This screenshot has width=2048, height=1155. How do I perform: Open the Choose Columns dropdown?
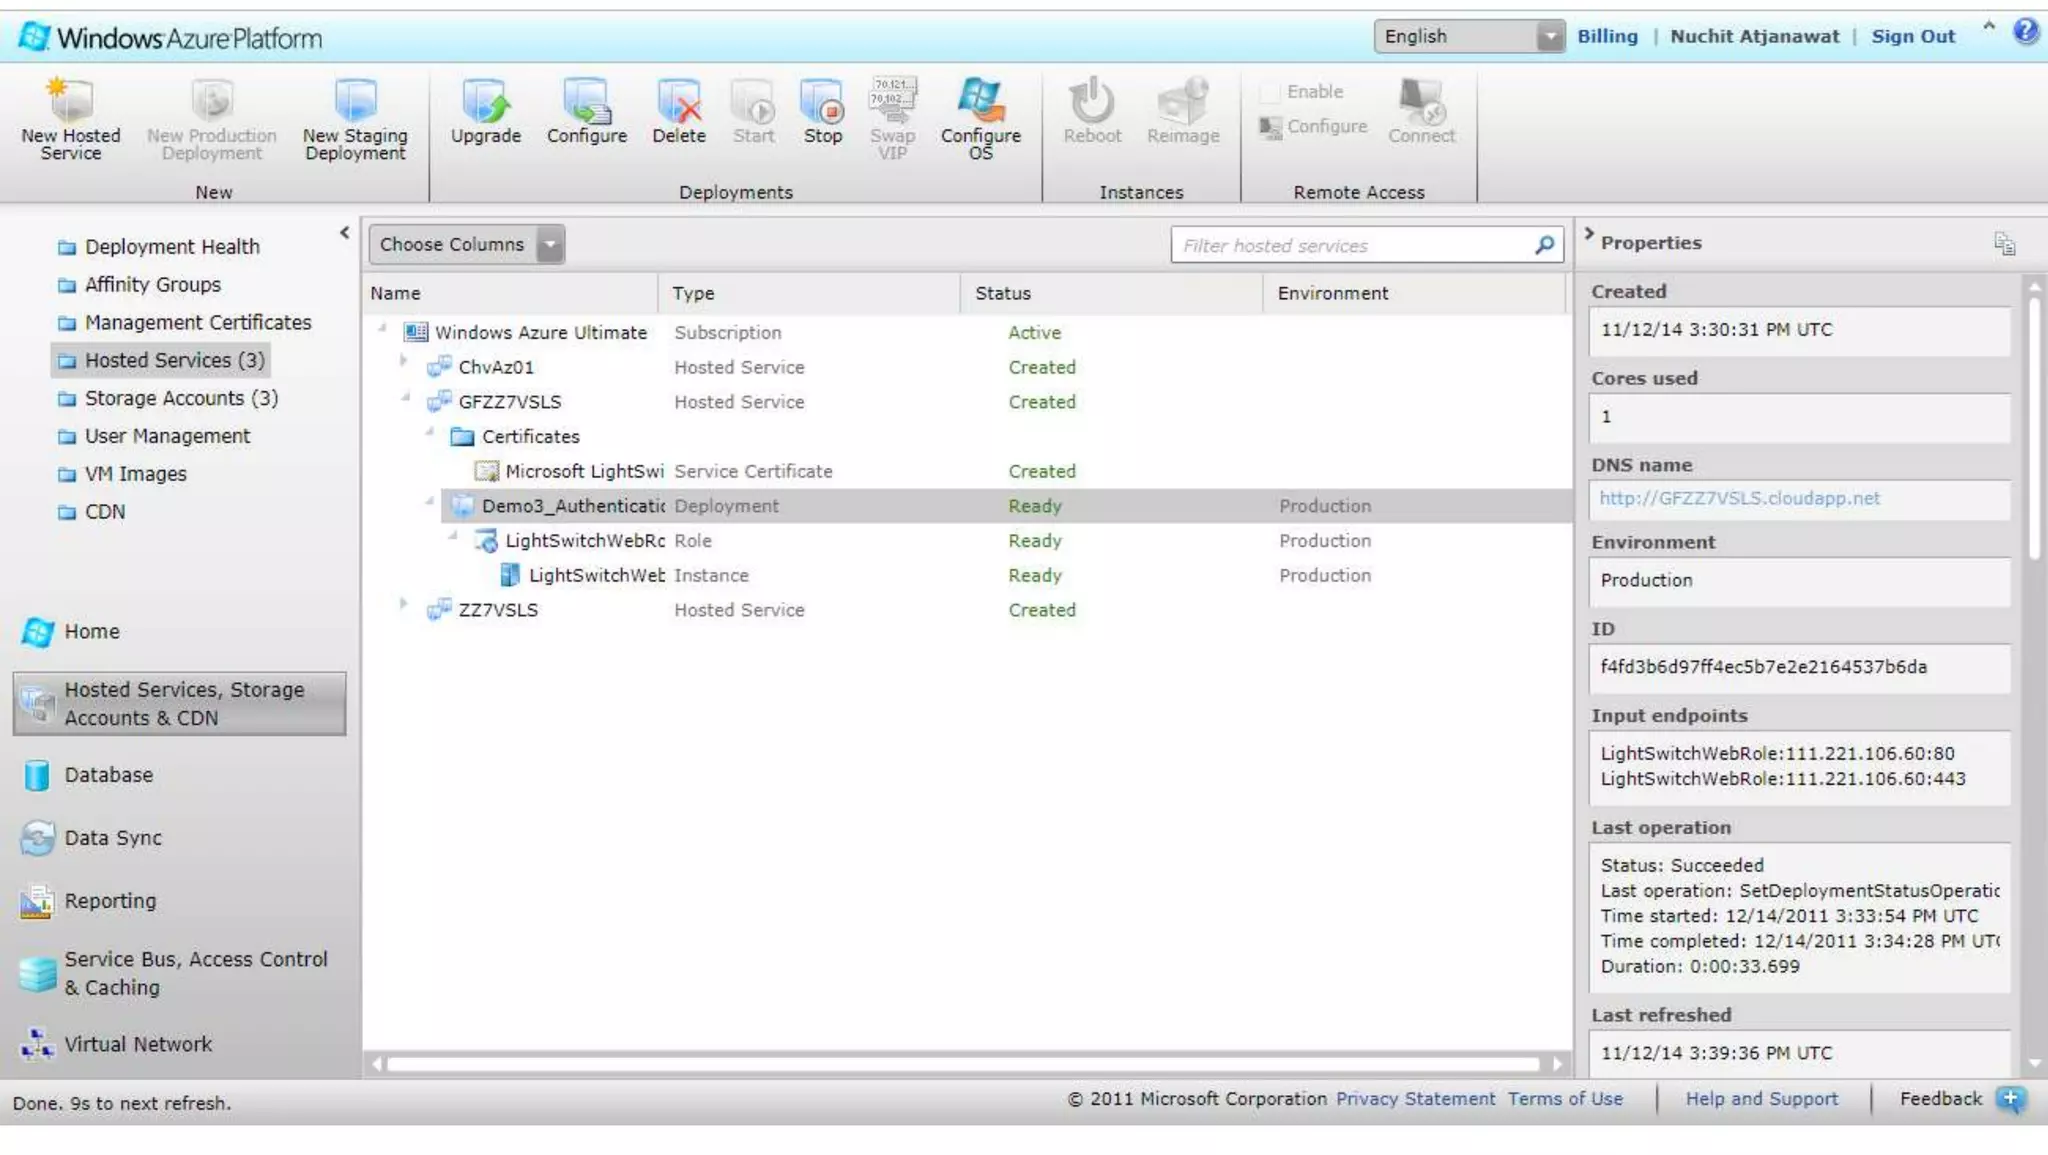click(550, 245)
